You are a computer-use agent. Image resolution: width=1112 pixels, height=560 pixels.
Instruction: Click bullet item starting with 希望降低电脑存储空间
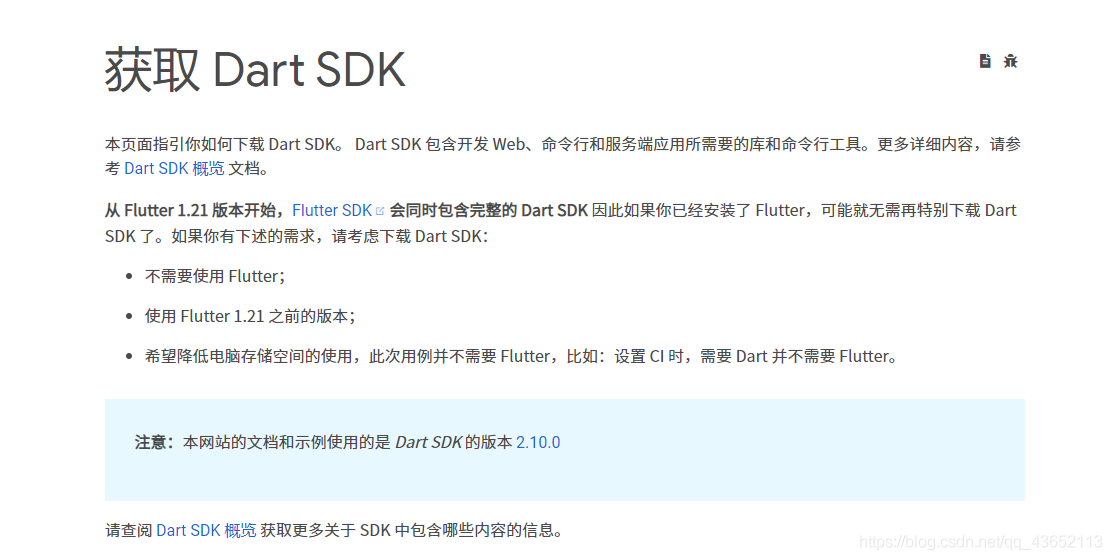point(520,356)
